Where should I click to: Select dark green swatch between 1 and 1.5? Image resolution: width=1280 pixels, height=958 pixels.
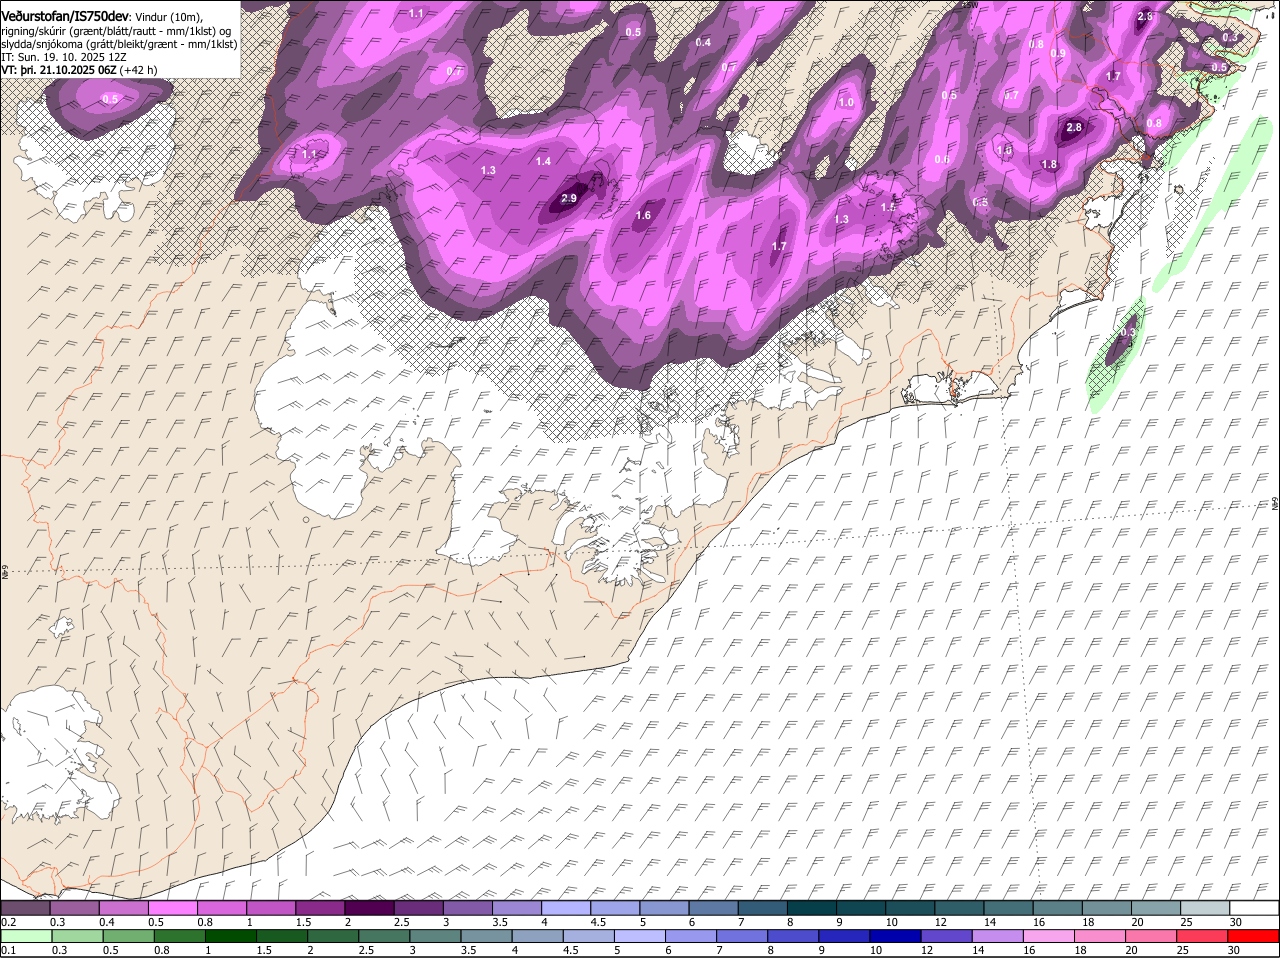230,936
